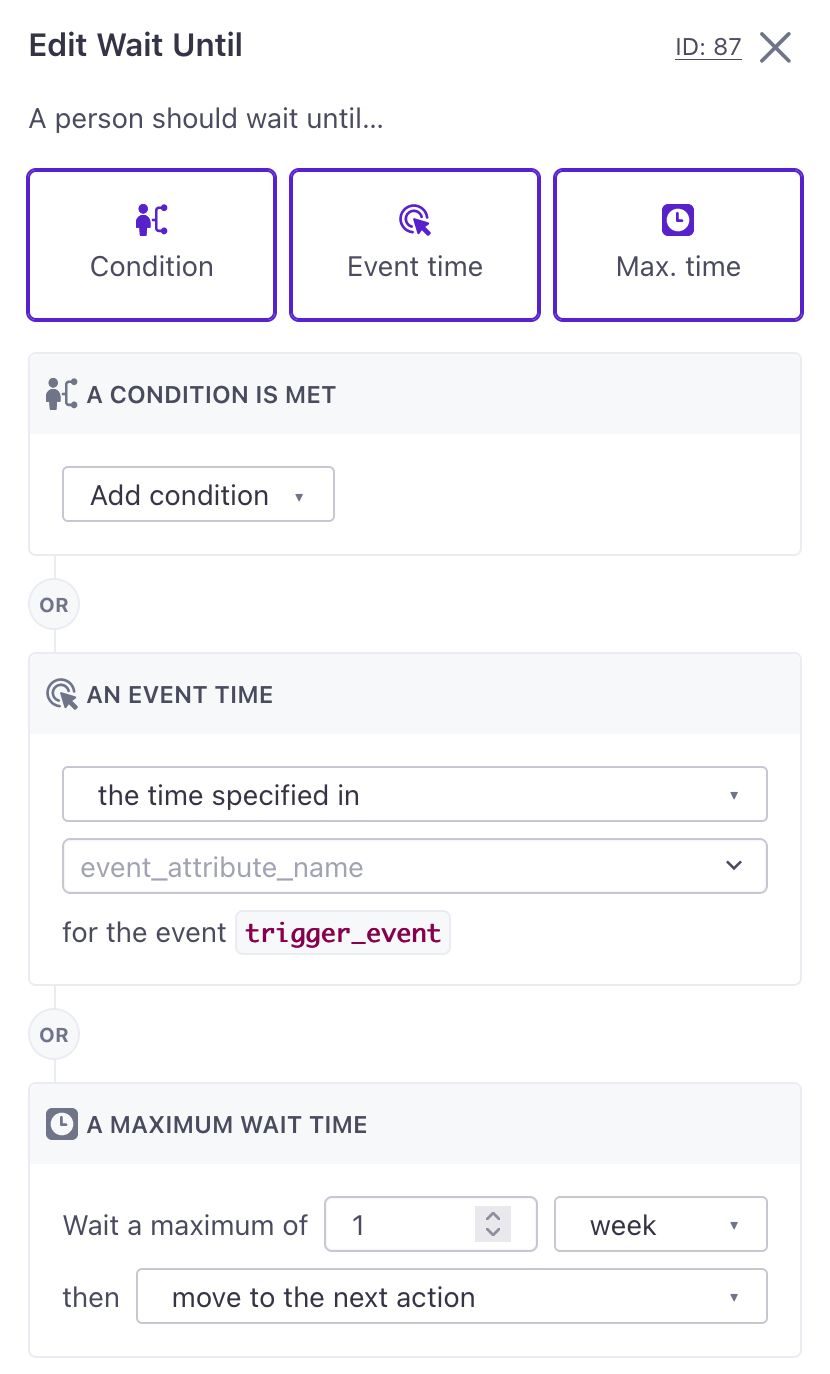Change the week time unit dropdown
The height and width of the screenshot is (1374, 830).
point(661,1224)
